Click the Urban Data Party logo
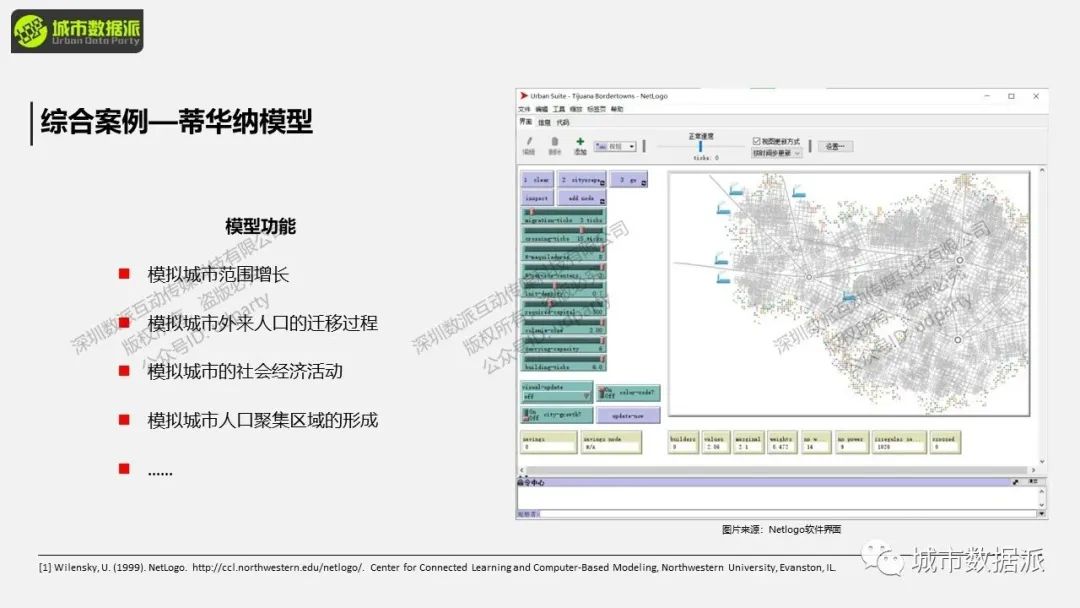1080x608 pixels. coord(77,31)
